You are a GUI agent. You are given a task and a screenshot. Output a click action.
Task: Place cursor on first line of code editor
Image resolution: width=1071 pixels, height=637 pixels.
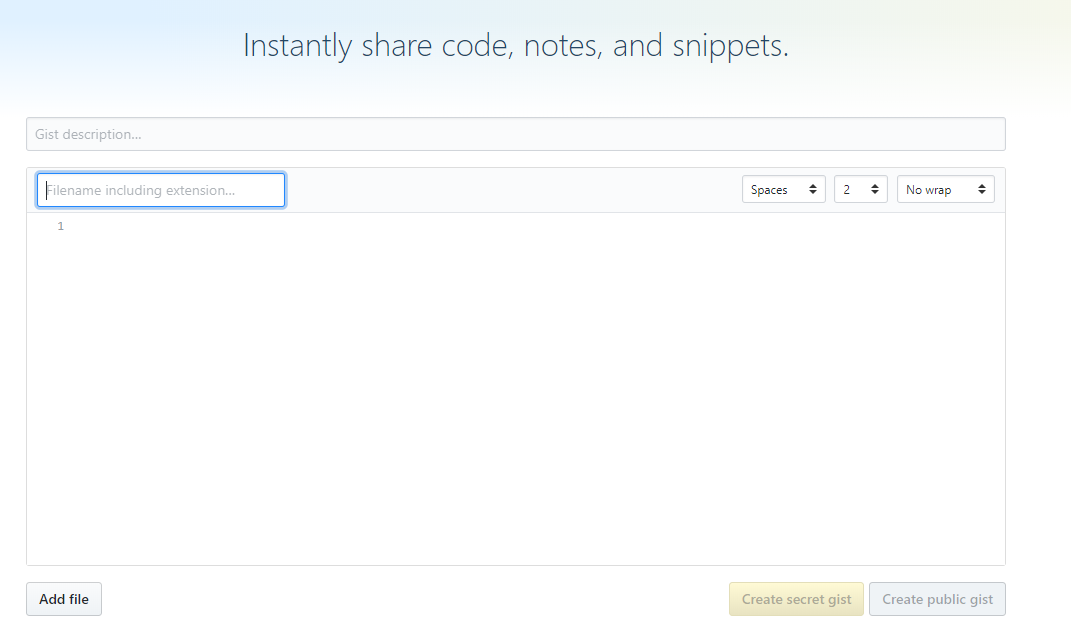pos(533,226)
